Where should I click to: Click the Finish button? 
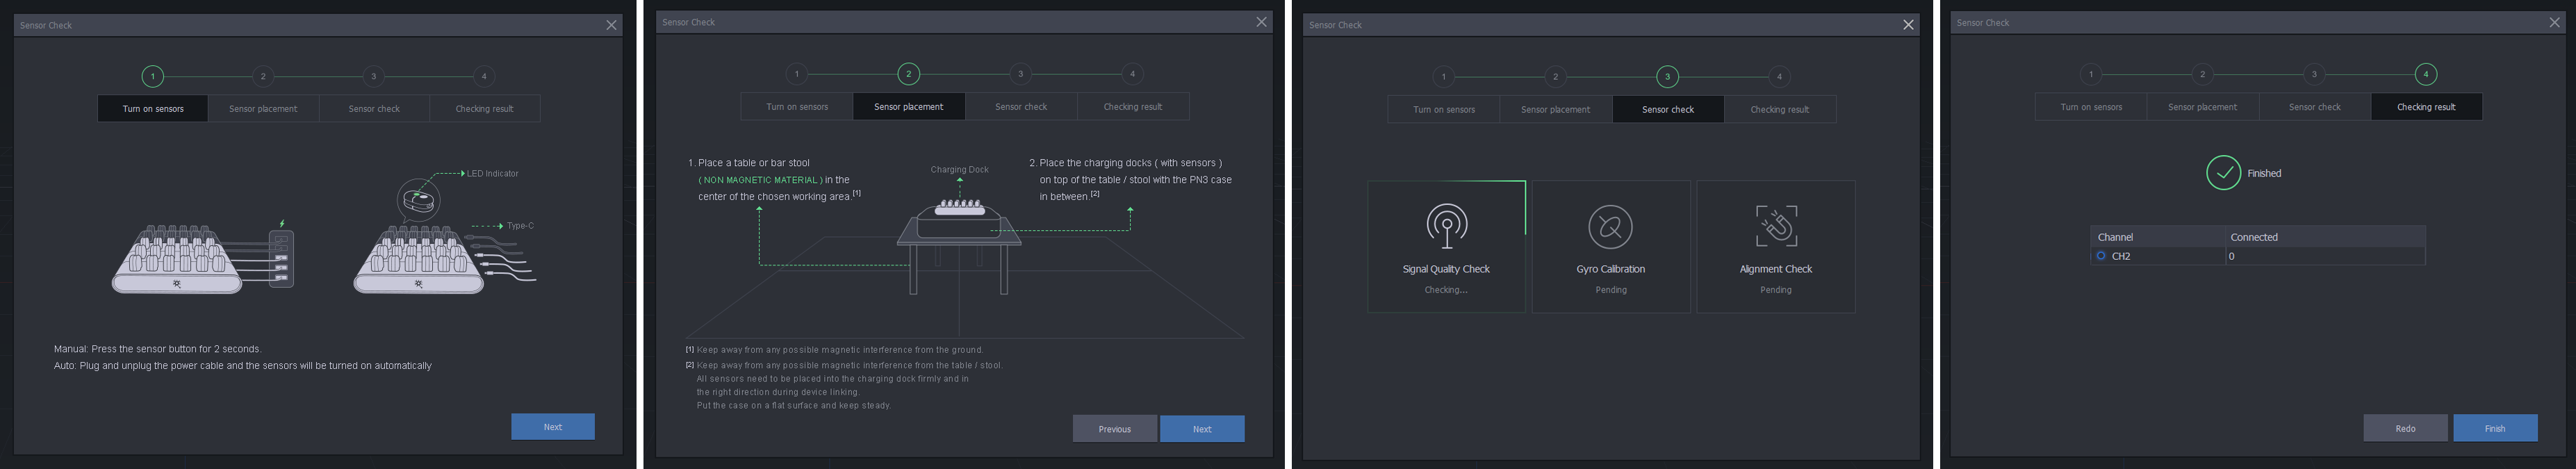(2495, 428)
